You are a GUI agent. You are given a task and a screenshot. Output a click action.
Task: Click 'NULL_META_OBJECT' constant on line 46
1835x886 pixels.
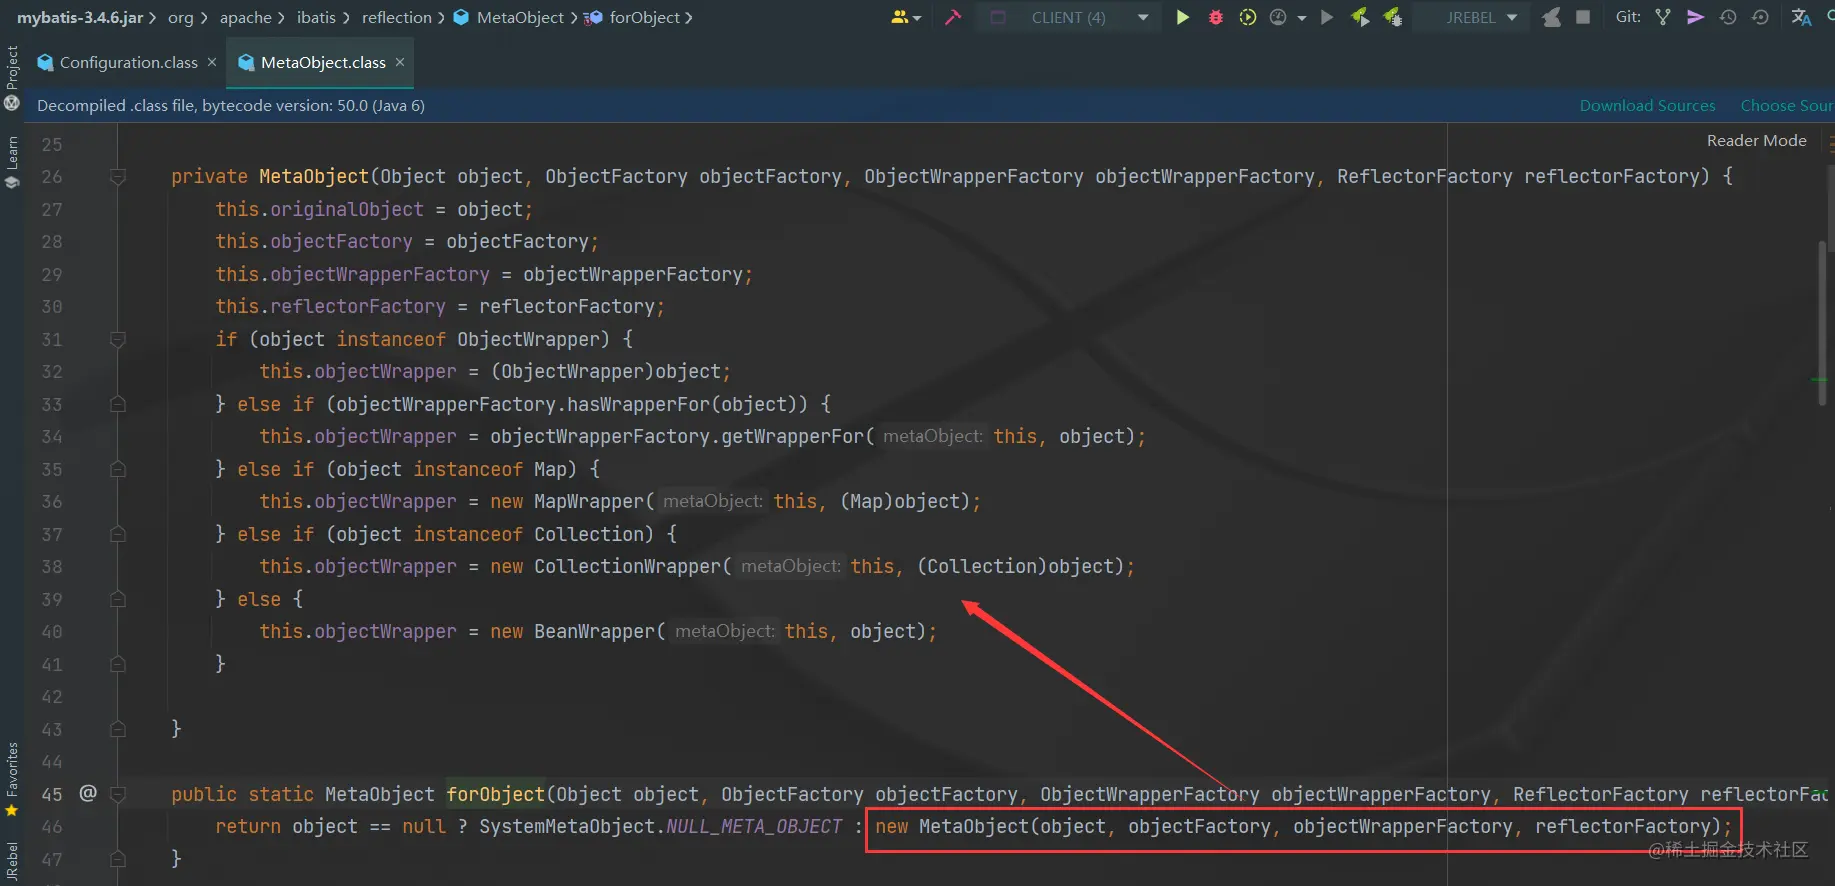755,826
